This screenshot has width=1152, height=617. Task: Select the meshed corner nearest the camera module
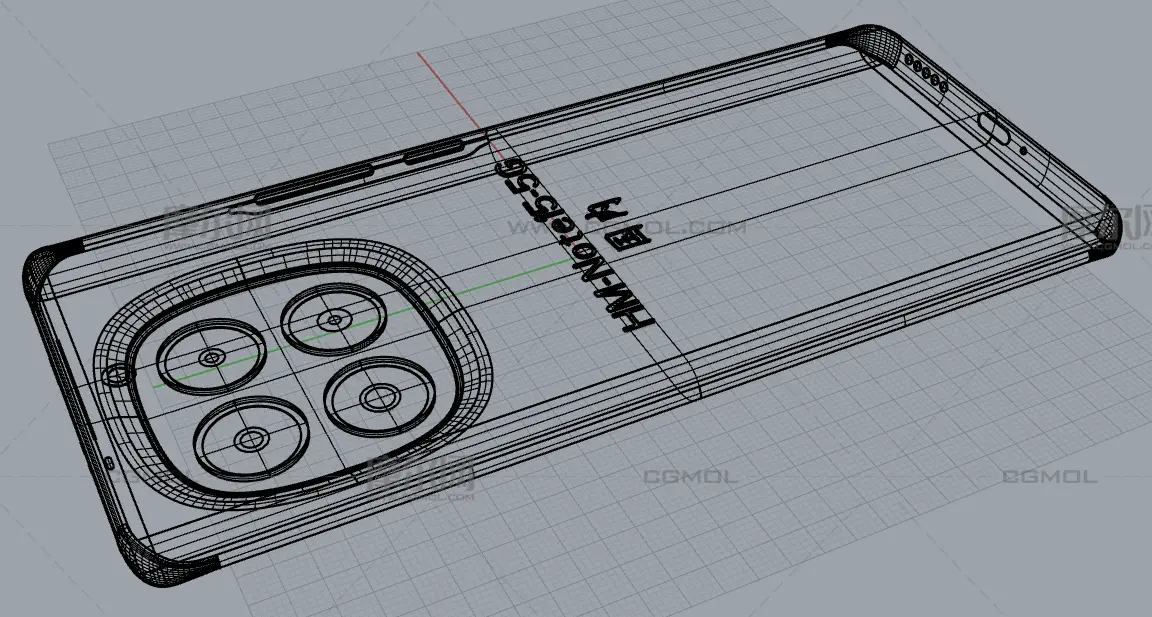[x=46, y=269]
